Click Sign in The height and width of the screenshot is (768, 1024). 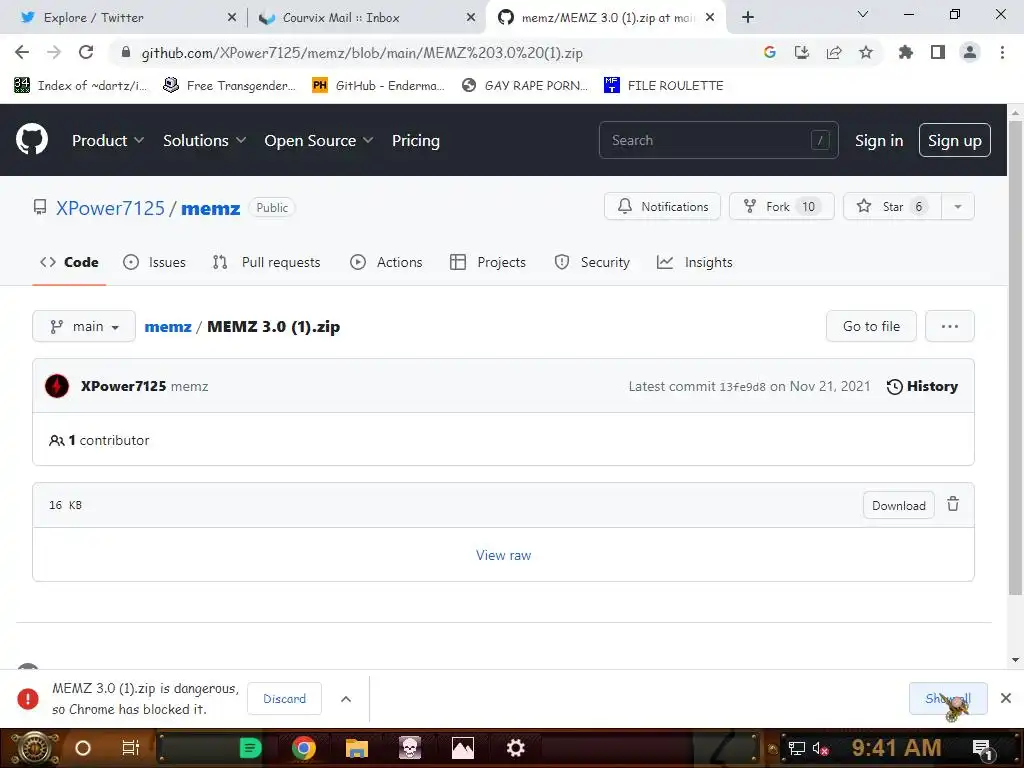[x=879, y=140]
